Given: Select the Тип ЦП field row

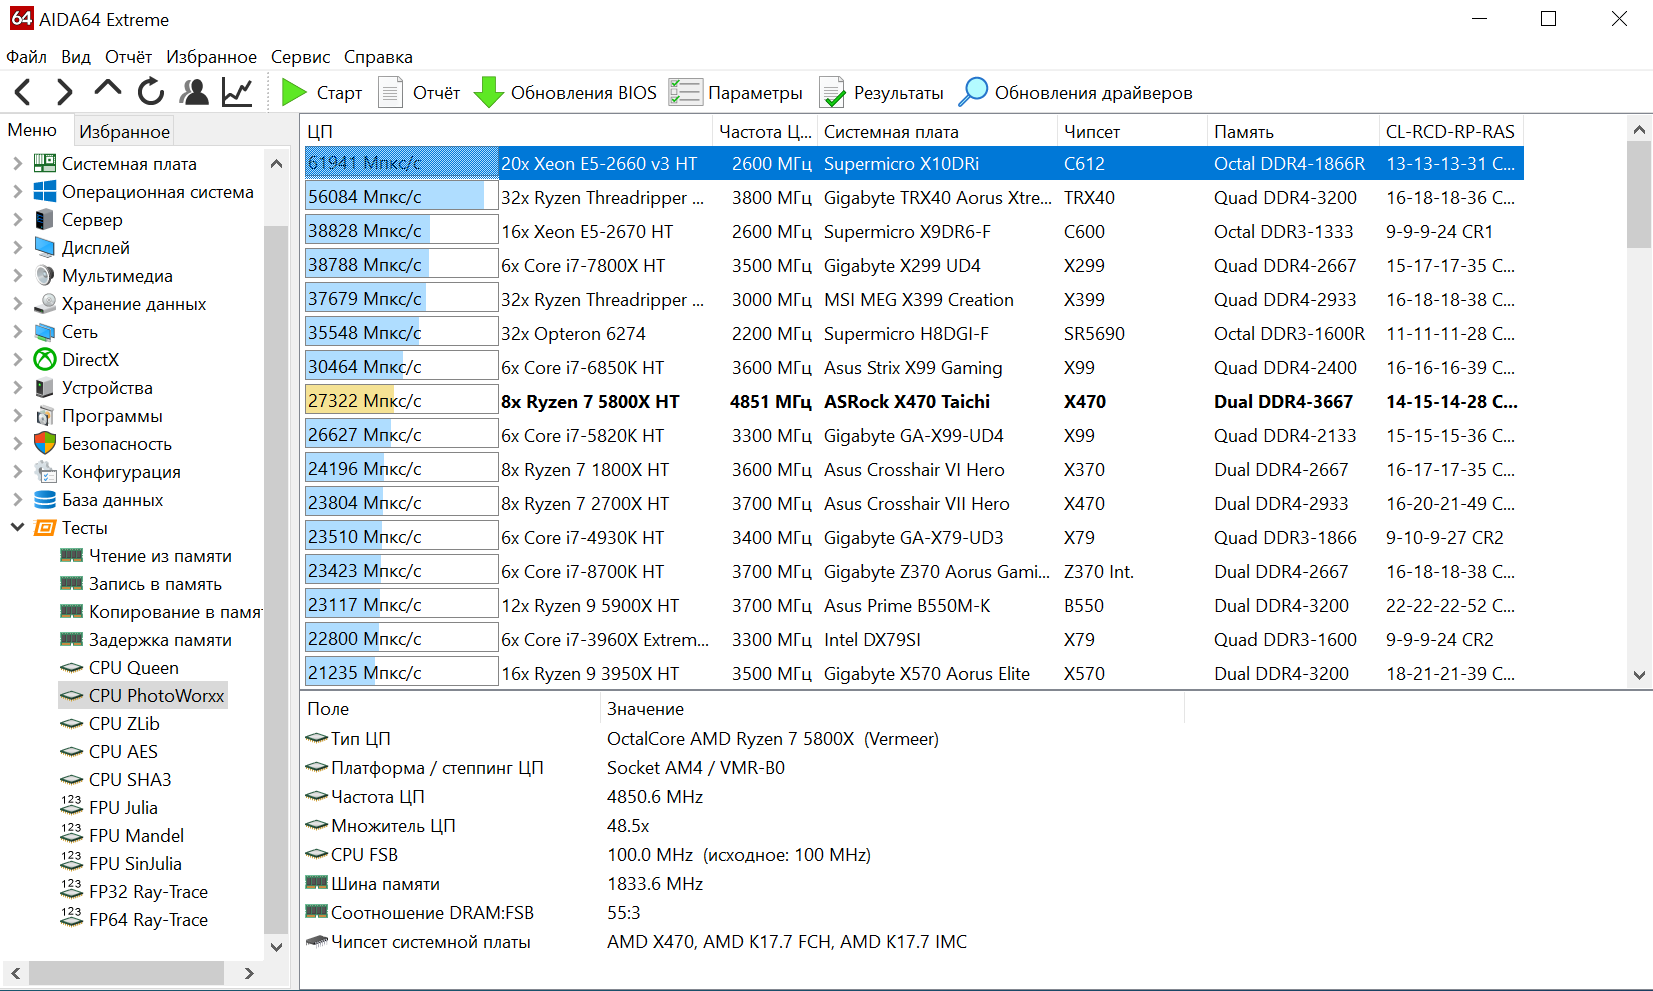Looking at the screenshot, I should (x=743, y=738).
